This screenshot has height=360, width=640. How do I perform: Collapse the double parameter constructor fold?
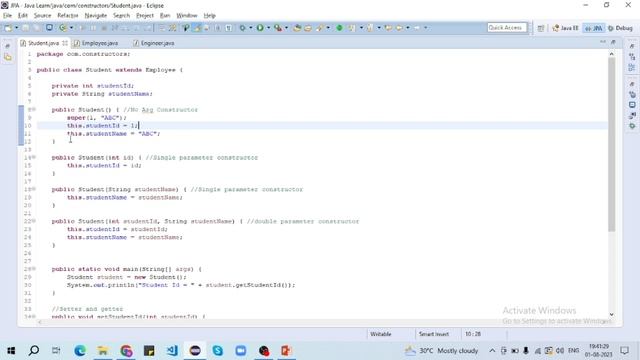click(x=34, y=221)
